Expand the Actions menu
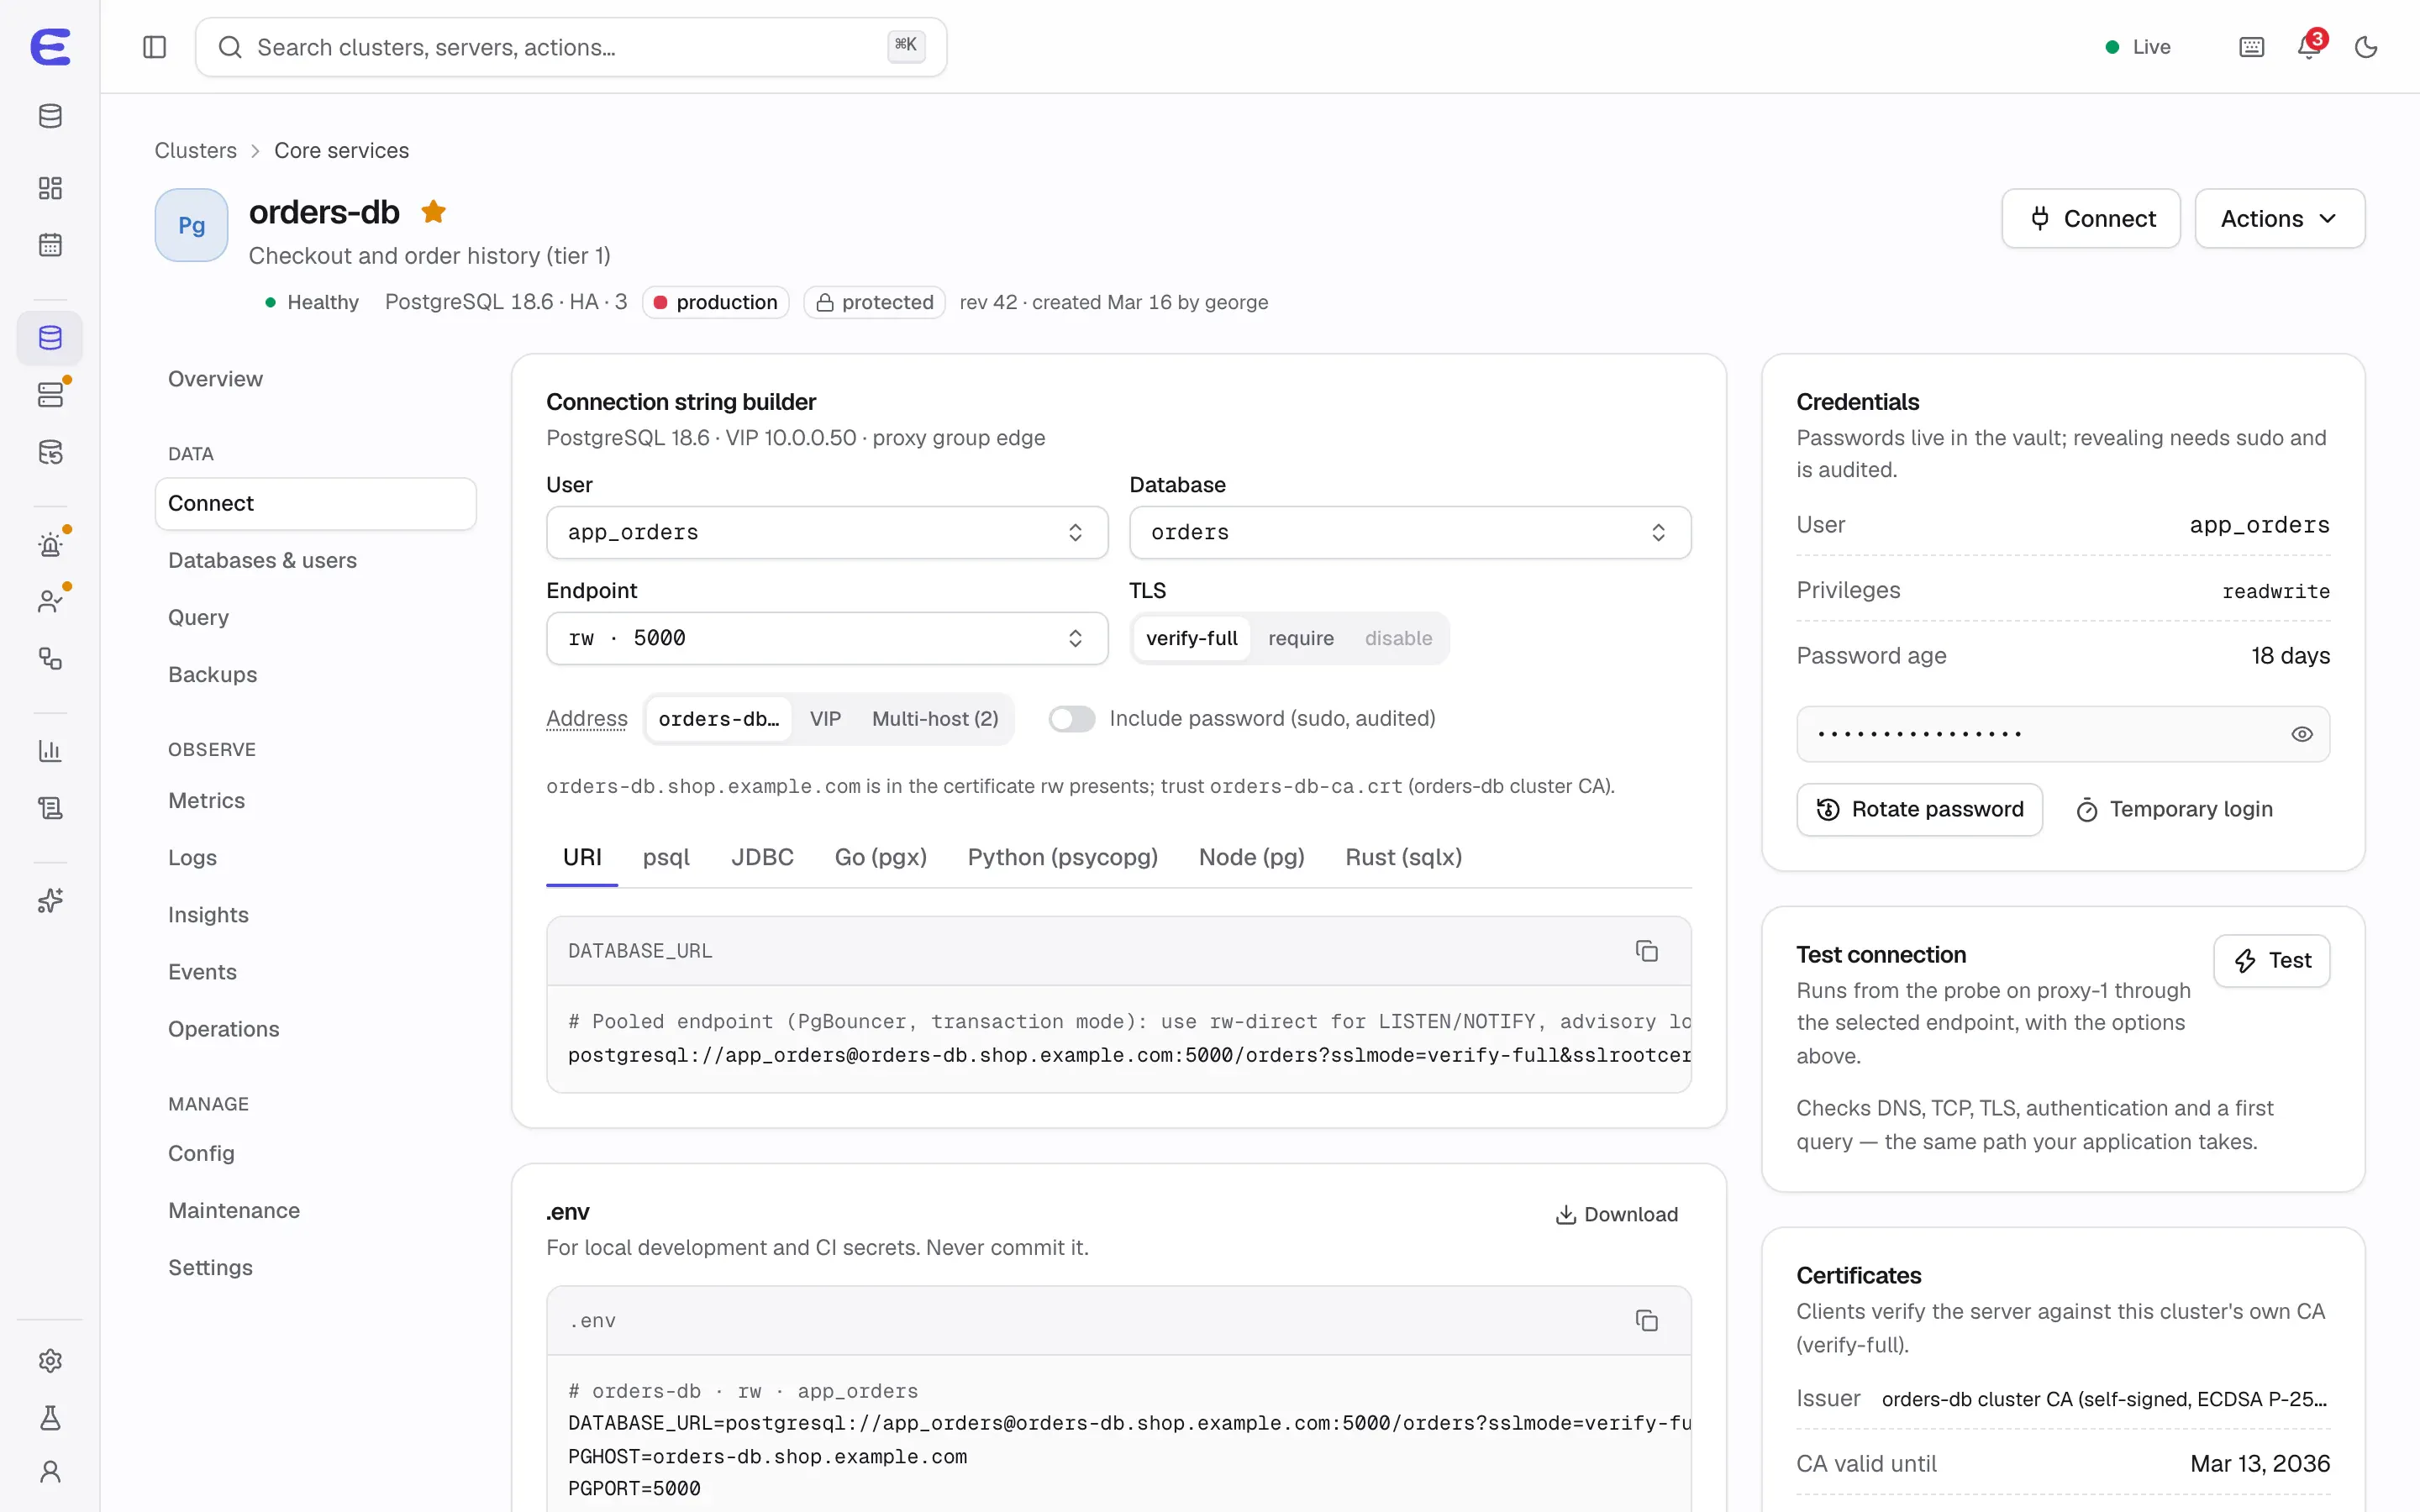This screenshot has width=2420, height=1512. click(x=2279, y=218)
